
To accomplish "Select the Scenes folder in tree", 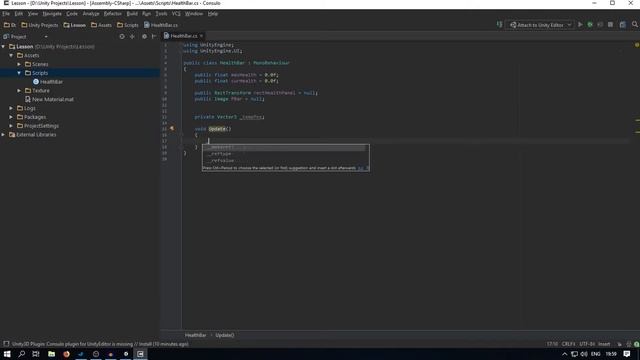I will point(36,64).
